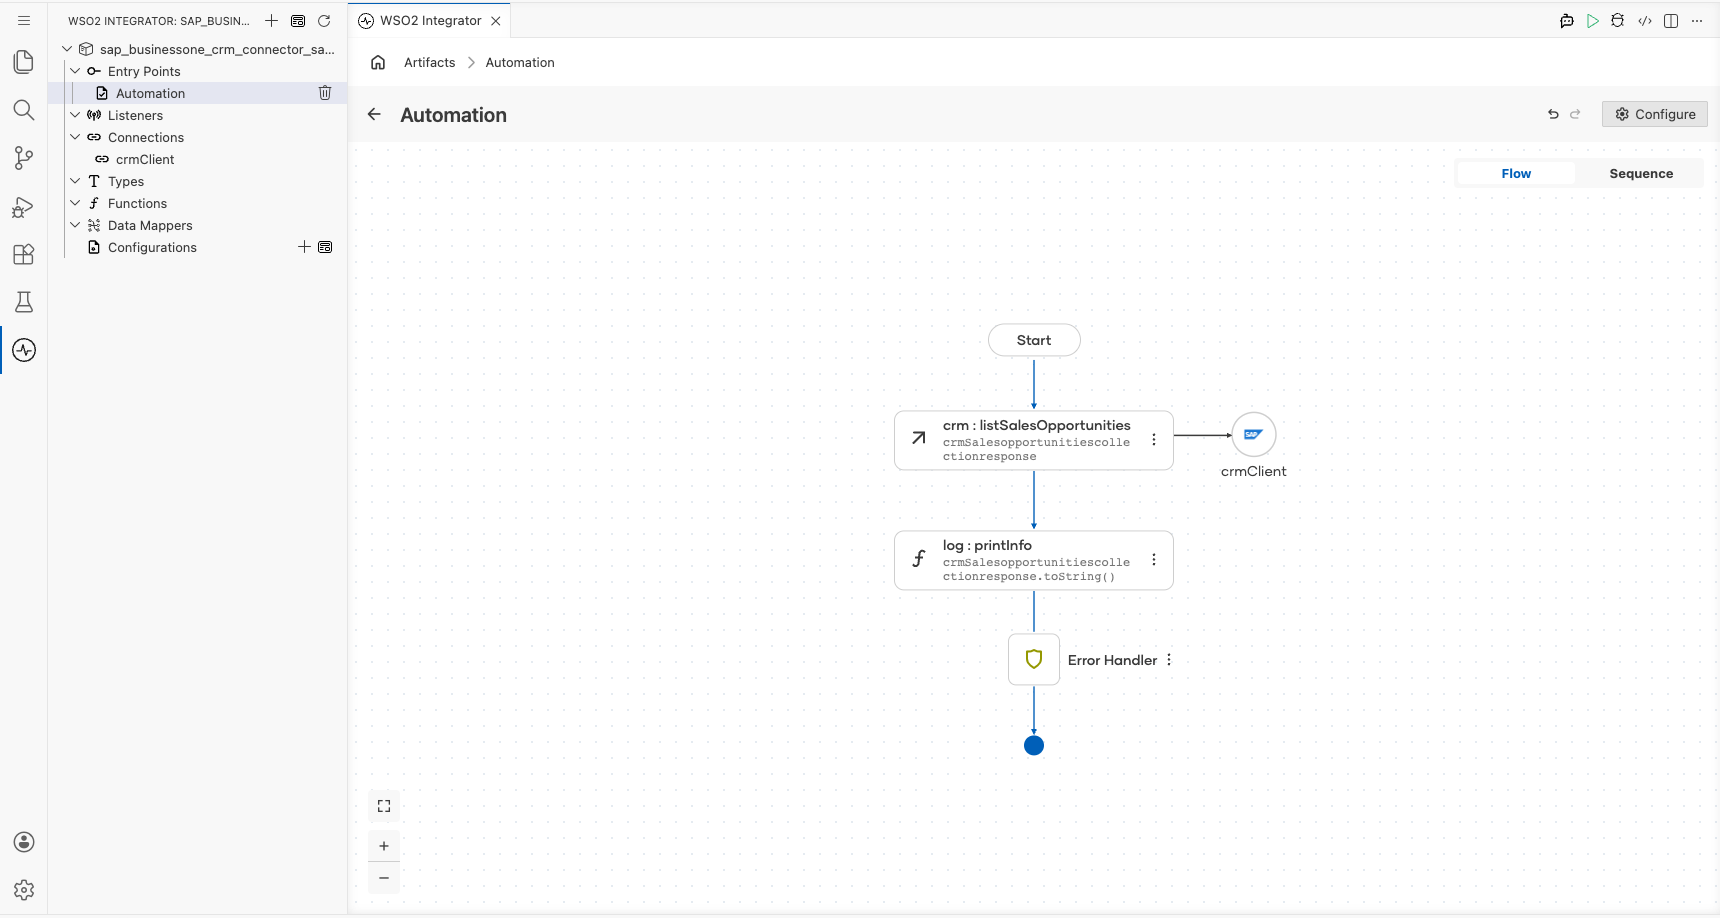Open the Extensions view
The image size is (1720, 918).
coord(24,254)
